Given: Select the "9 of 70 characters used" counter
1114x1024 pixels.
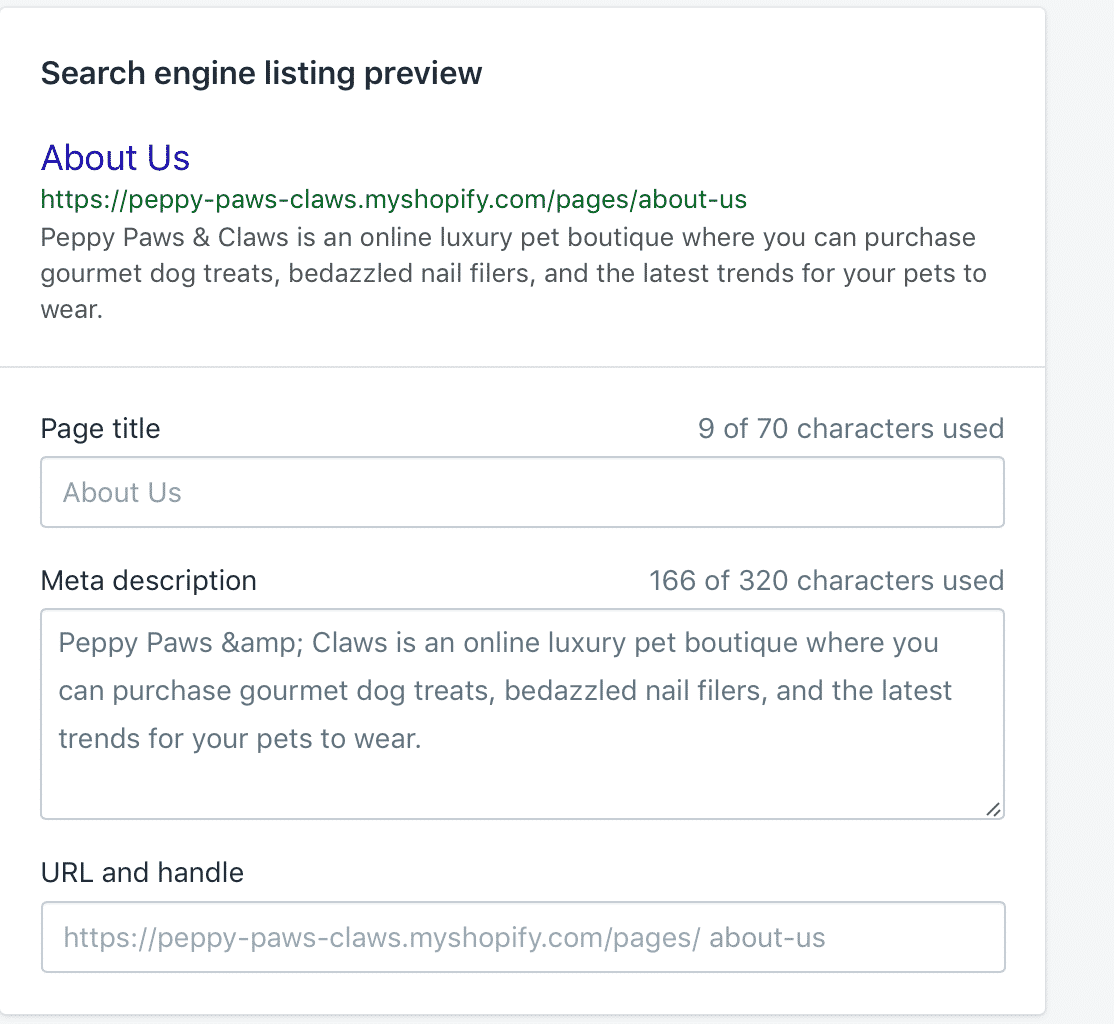Looking at the screenshot, I should pos(850,429).
